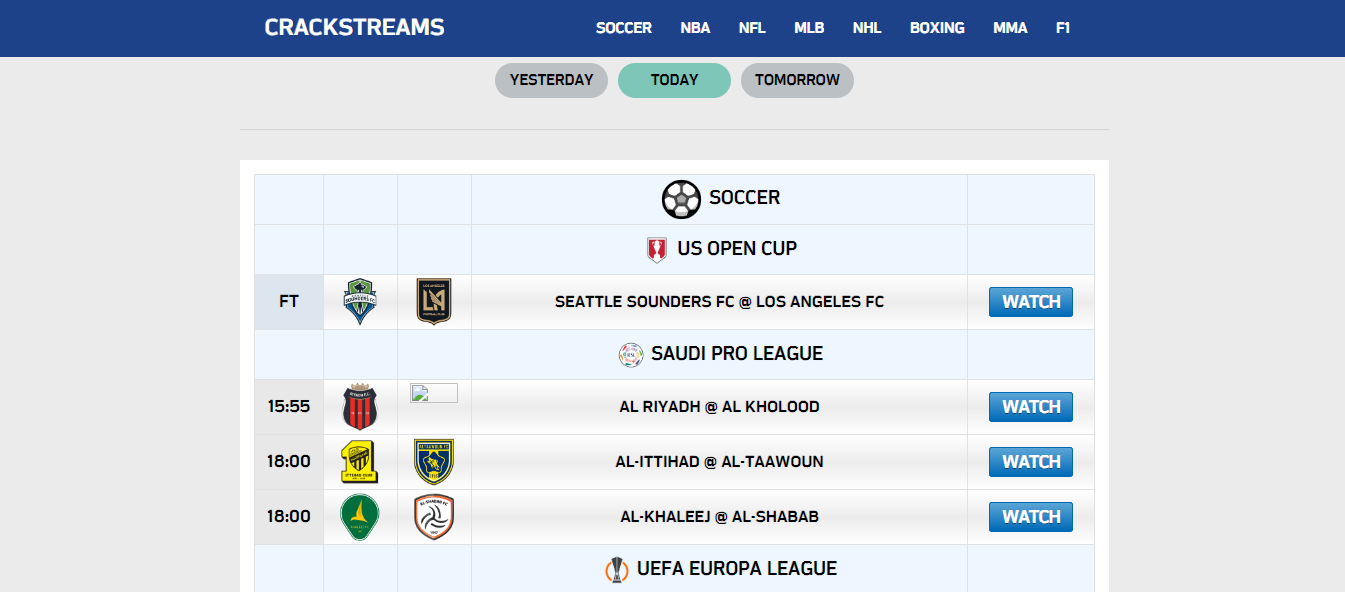Image resolution: width=1345 pixels, height=592 pixels.
Task: Click the US Open Cup logo
Action: (x=657, y=249)
